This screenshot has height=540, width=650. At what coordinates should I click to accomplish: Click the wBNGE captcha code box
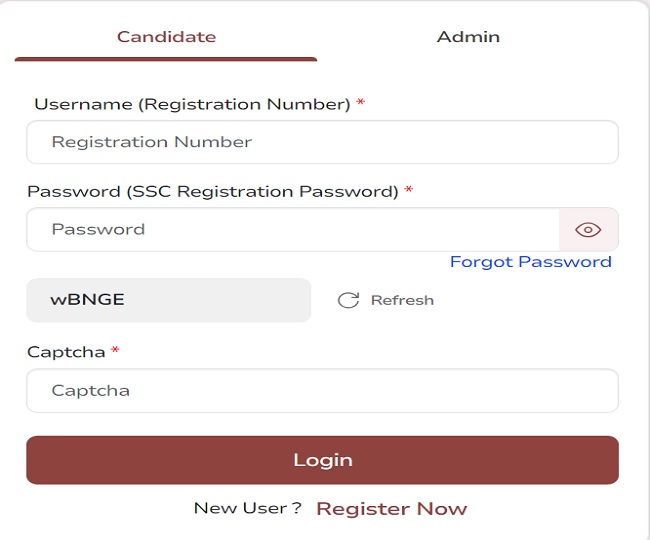pyautogui.click(x=168, y=300)
